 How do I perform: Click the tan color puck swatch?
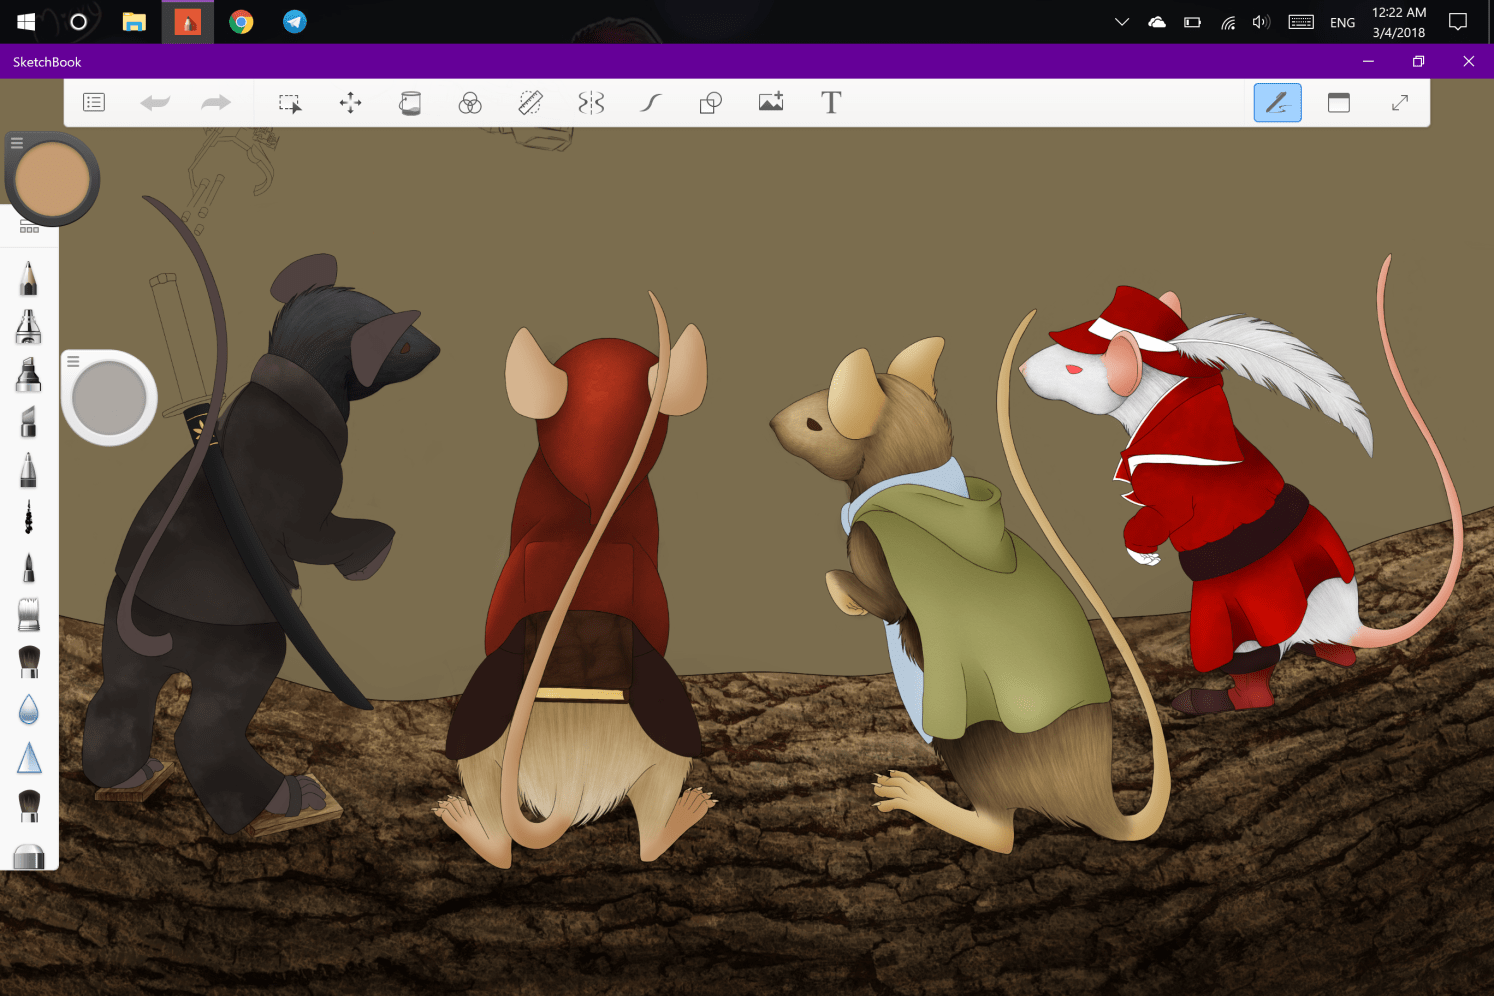click(52, 181)
